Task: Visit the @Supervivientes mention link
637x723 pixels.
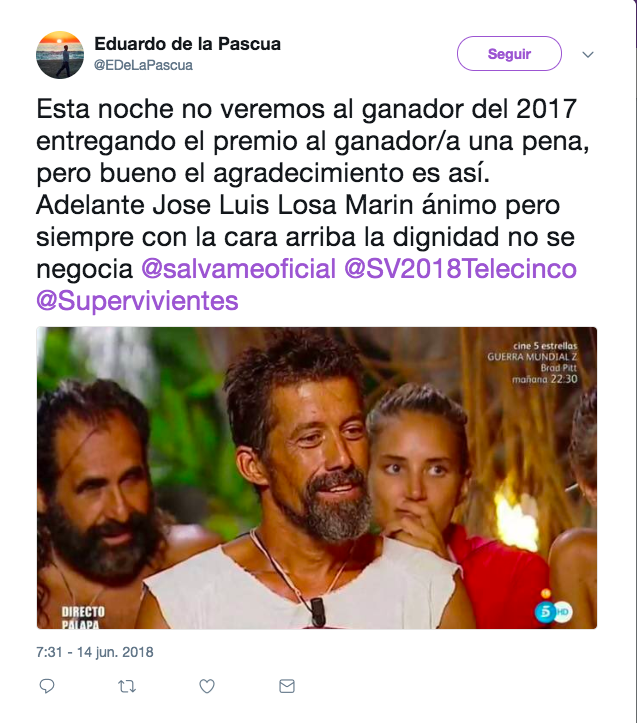Action: coord(137,301)
